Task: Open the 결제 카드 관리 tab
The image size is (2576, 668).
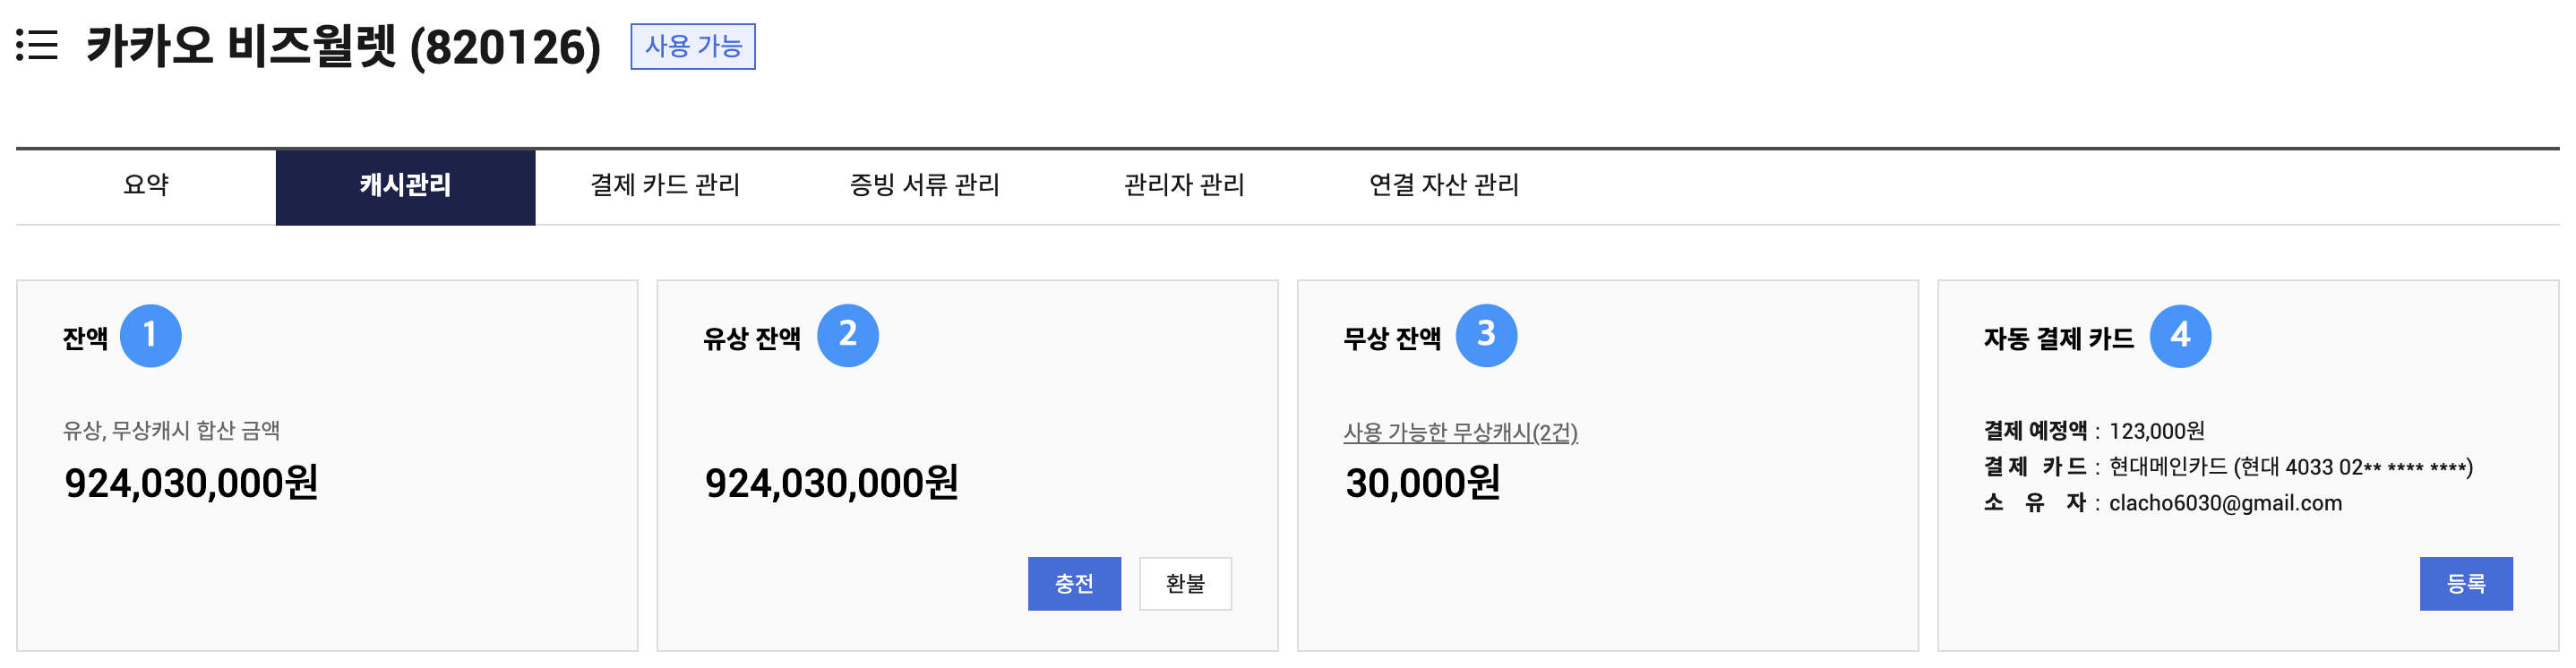Action: [x=665, y=186]
